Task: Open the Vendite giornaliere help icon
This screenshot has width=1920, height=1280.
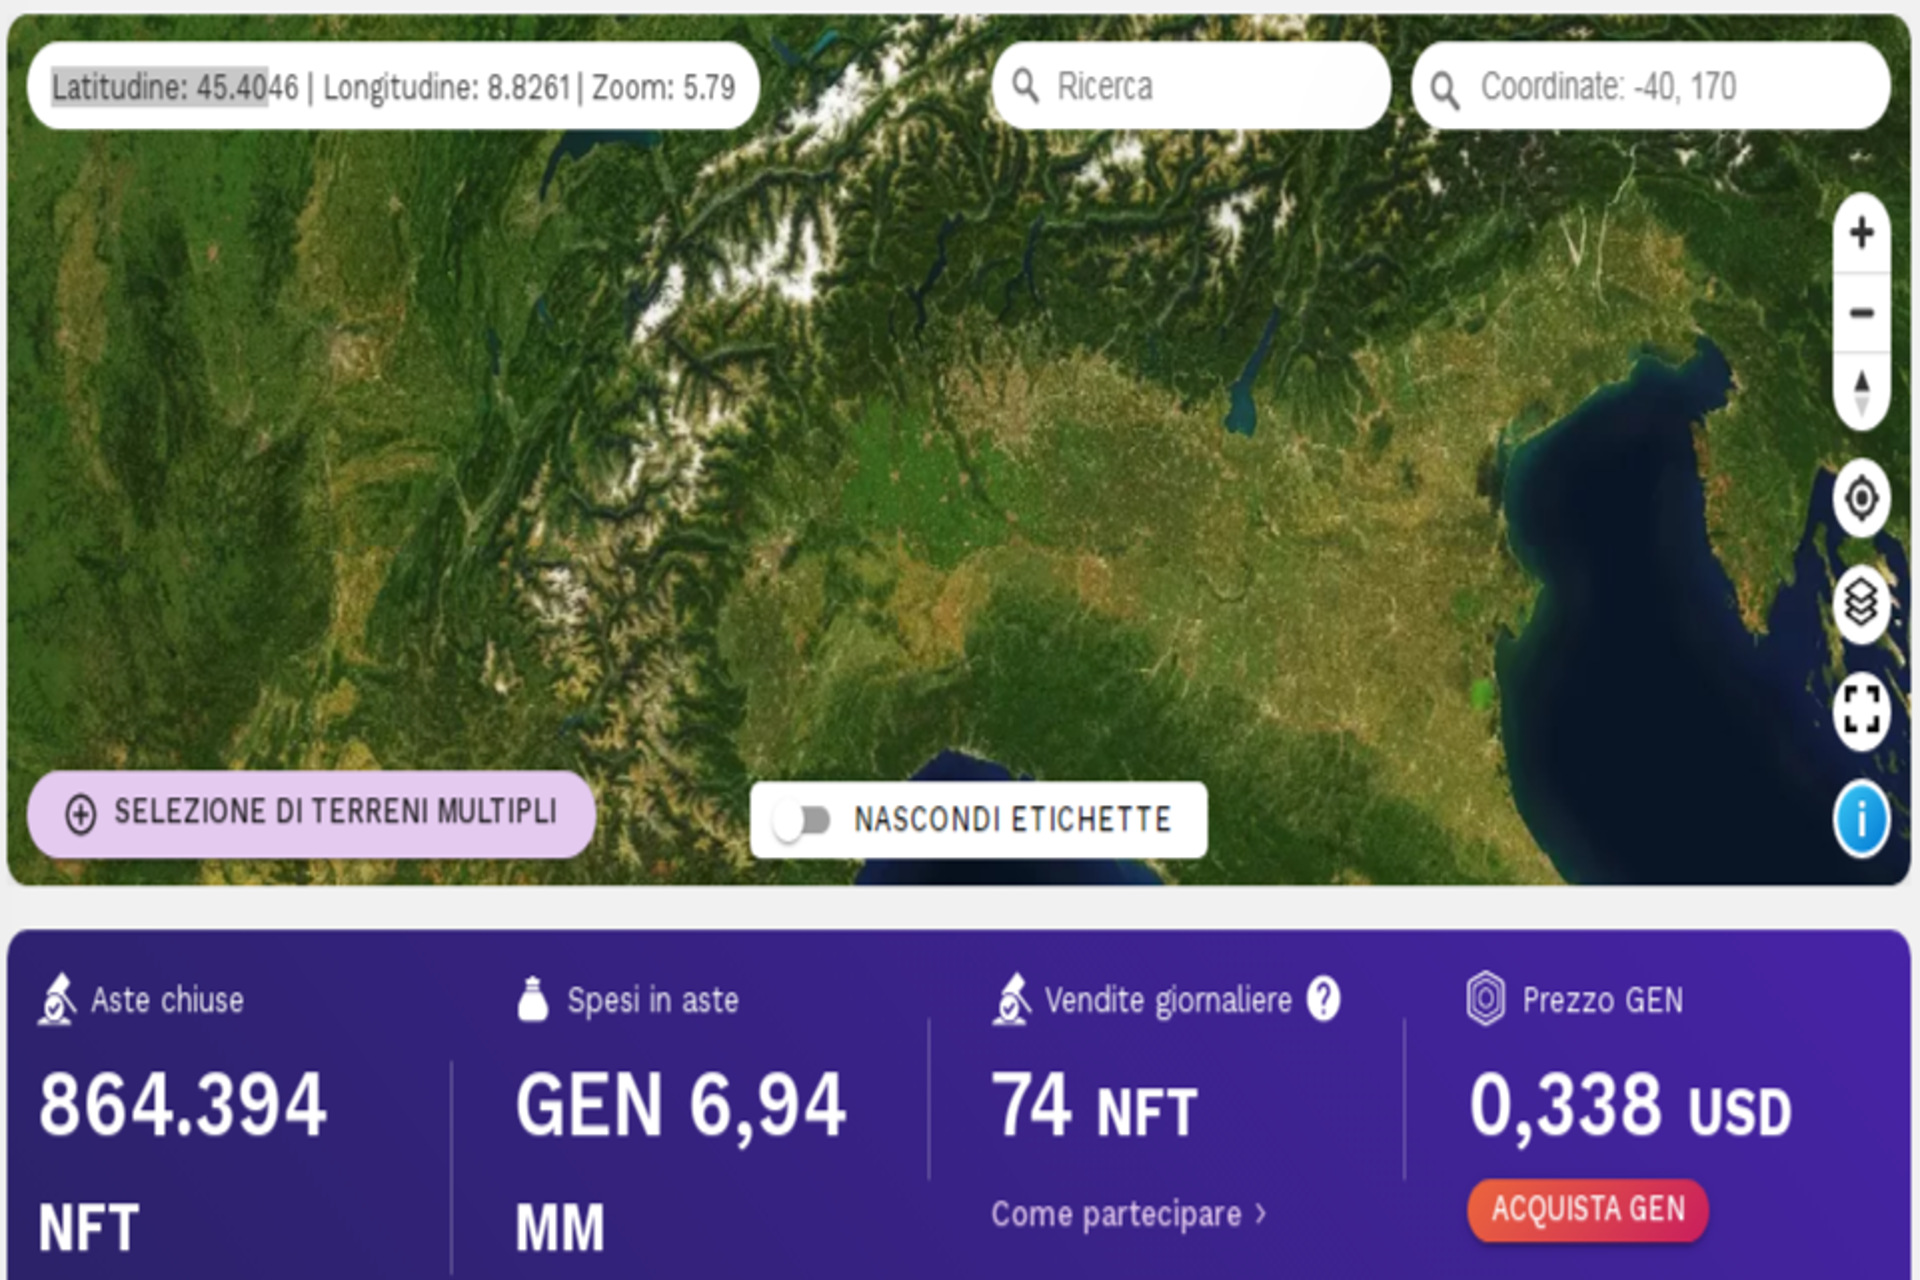Action: pyautogui.click(x=1323, y=998)
